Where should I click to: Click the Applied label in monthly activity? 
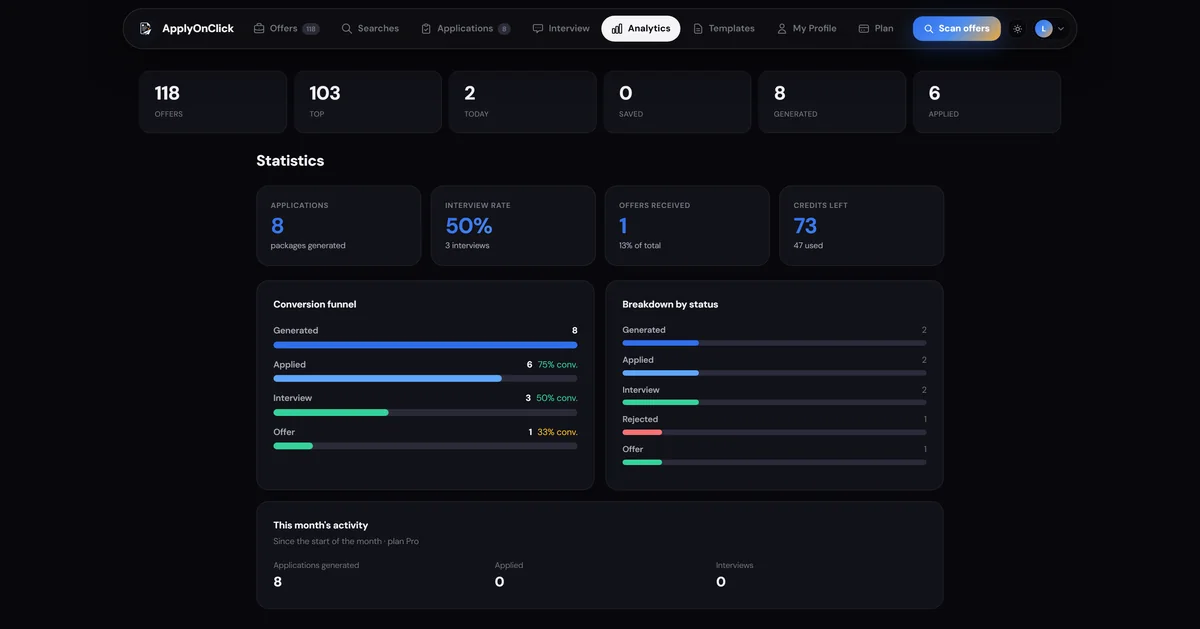(509, 565)
